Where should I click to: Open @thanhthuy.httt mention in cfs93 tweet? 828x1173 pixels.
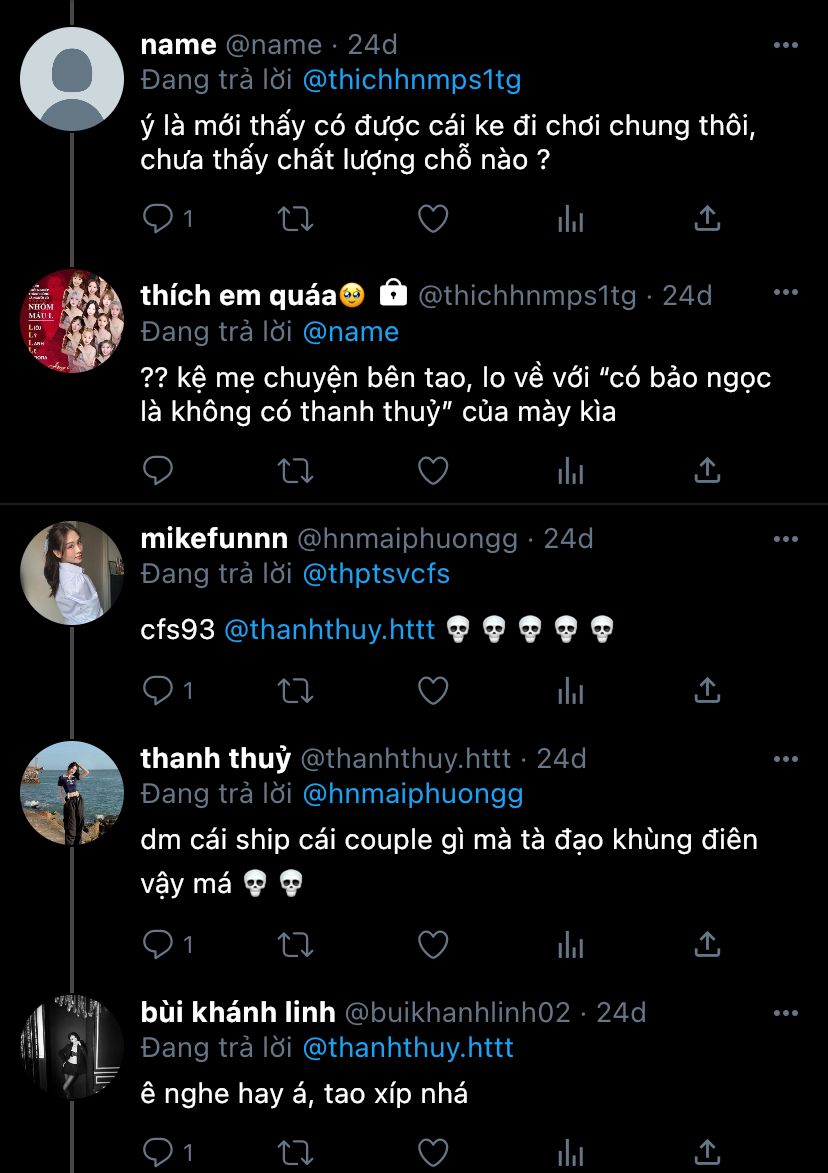[330, 629]
